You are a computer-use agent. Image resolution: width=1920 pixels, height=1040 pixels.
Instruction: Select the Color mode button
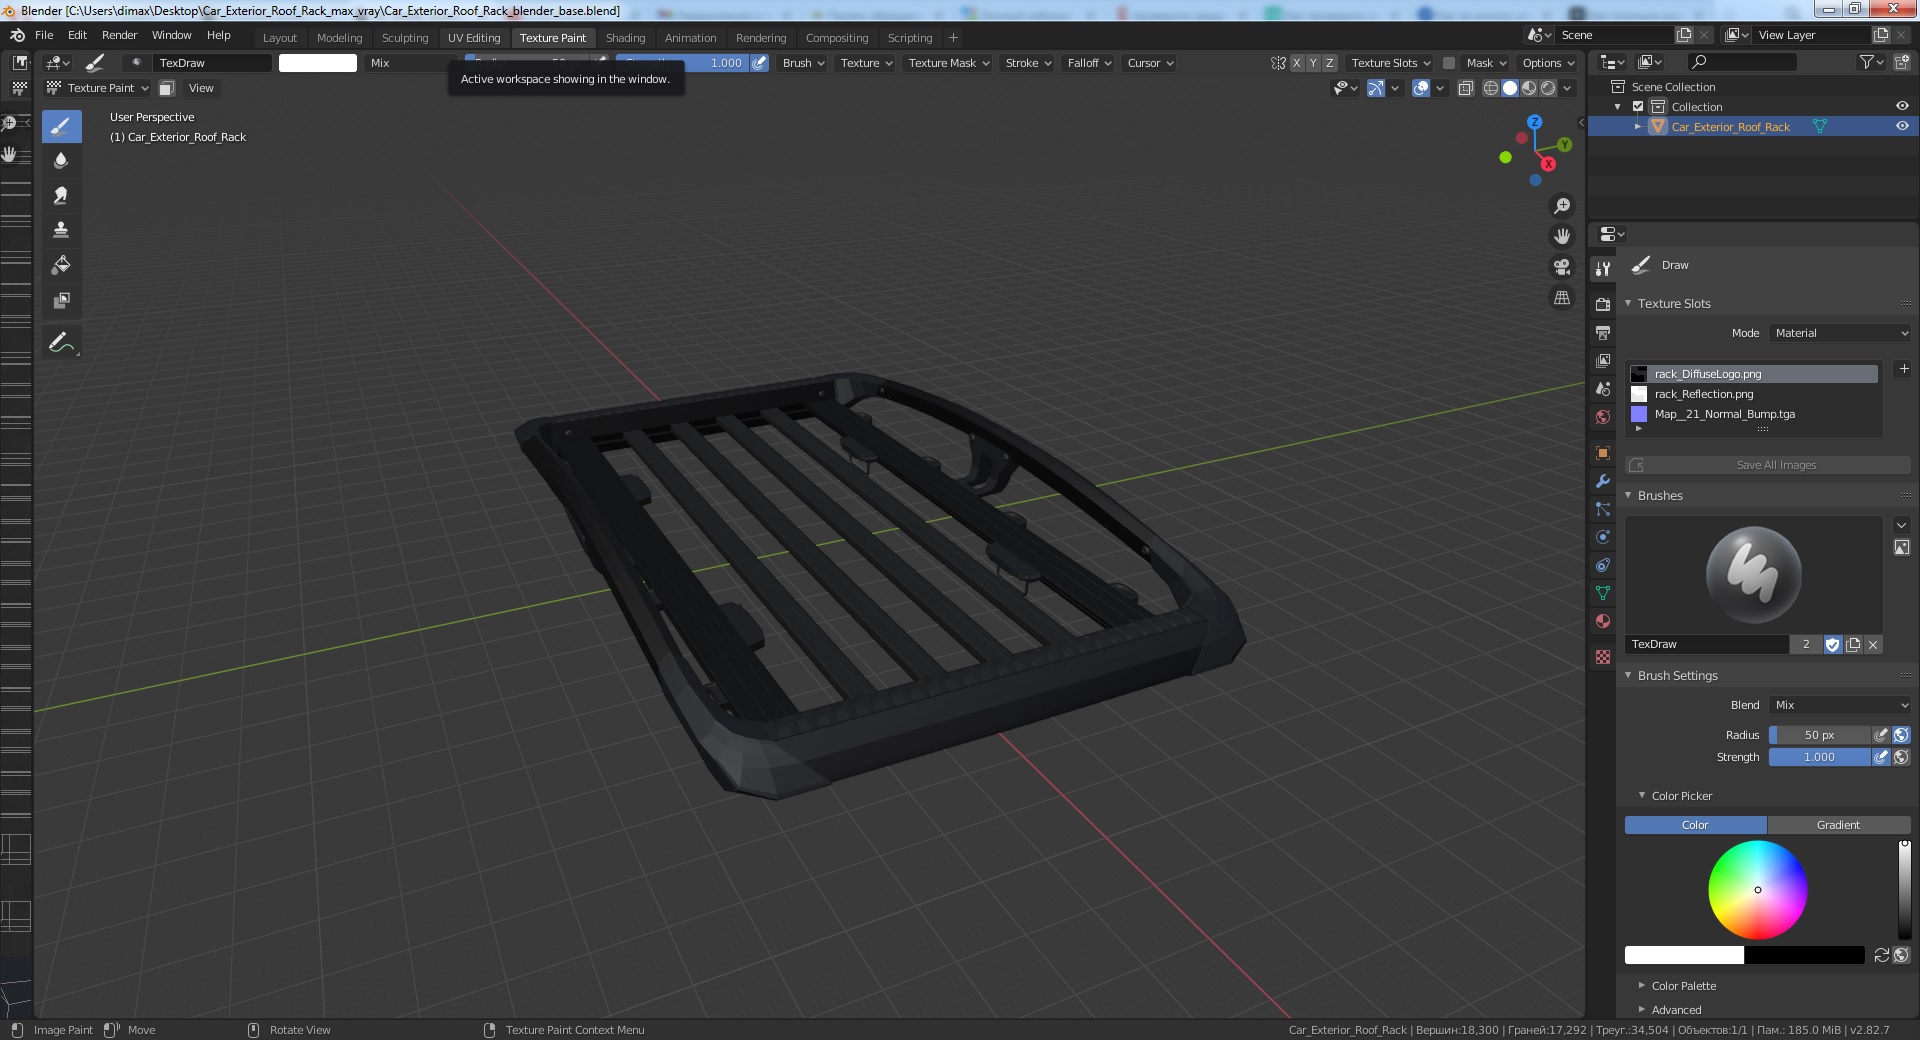[1696, 825]
